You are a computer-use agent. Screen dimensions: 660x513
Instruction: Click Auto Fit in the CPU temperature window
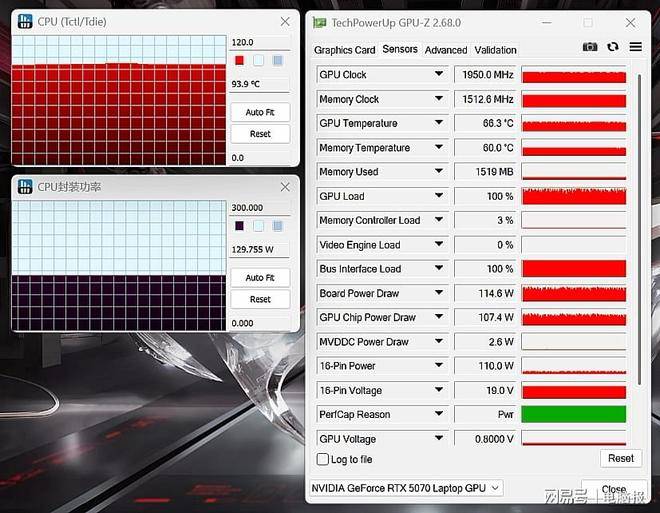(x=260, y=112)
